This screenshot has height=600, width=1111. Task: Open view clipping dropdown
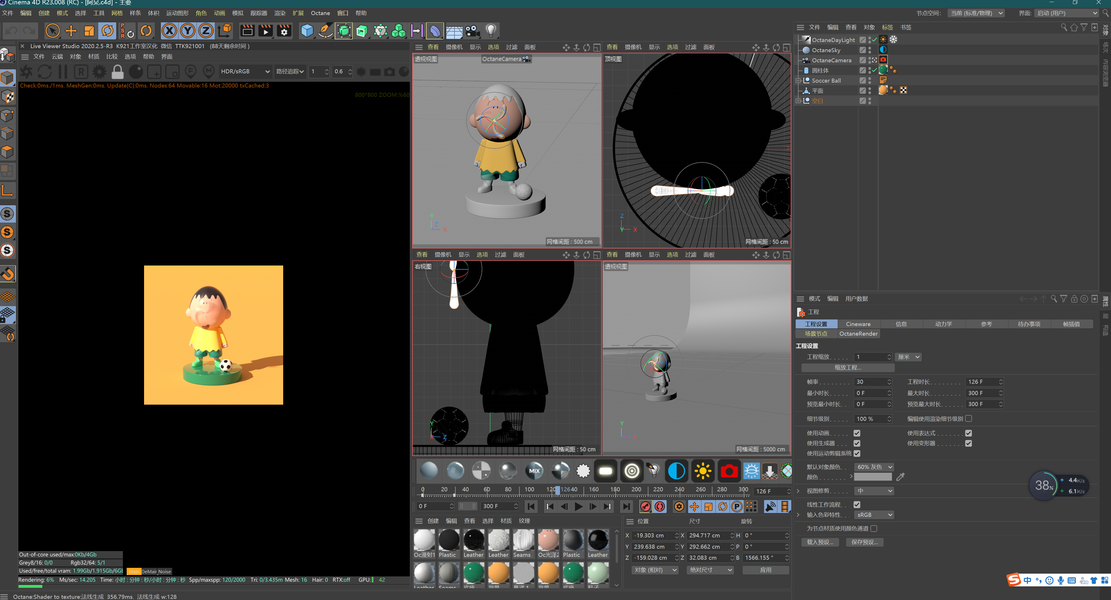click(x=874, y=491)
